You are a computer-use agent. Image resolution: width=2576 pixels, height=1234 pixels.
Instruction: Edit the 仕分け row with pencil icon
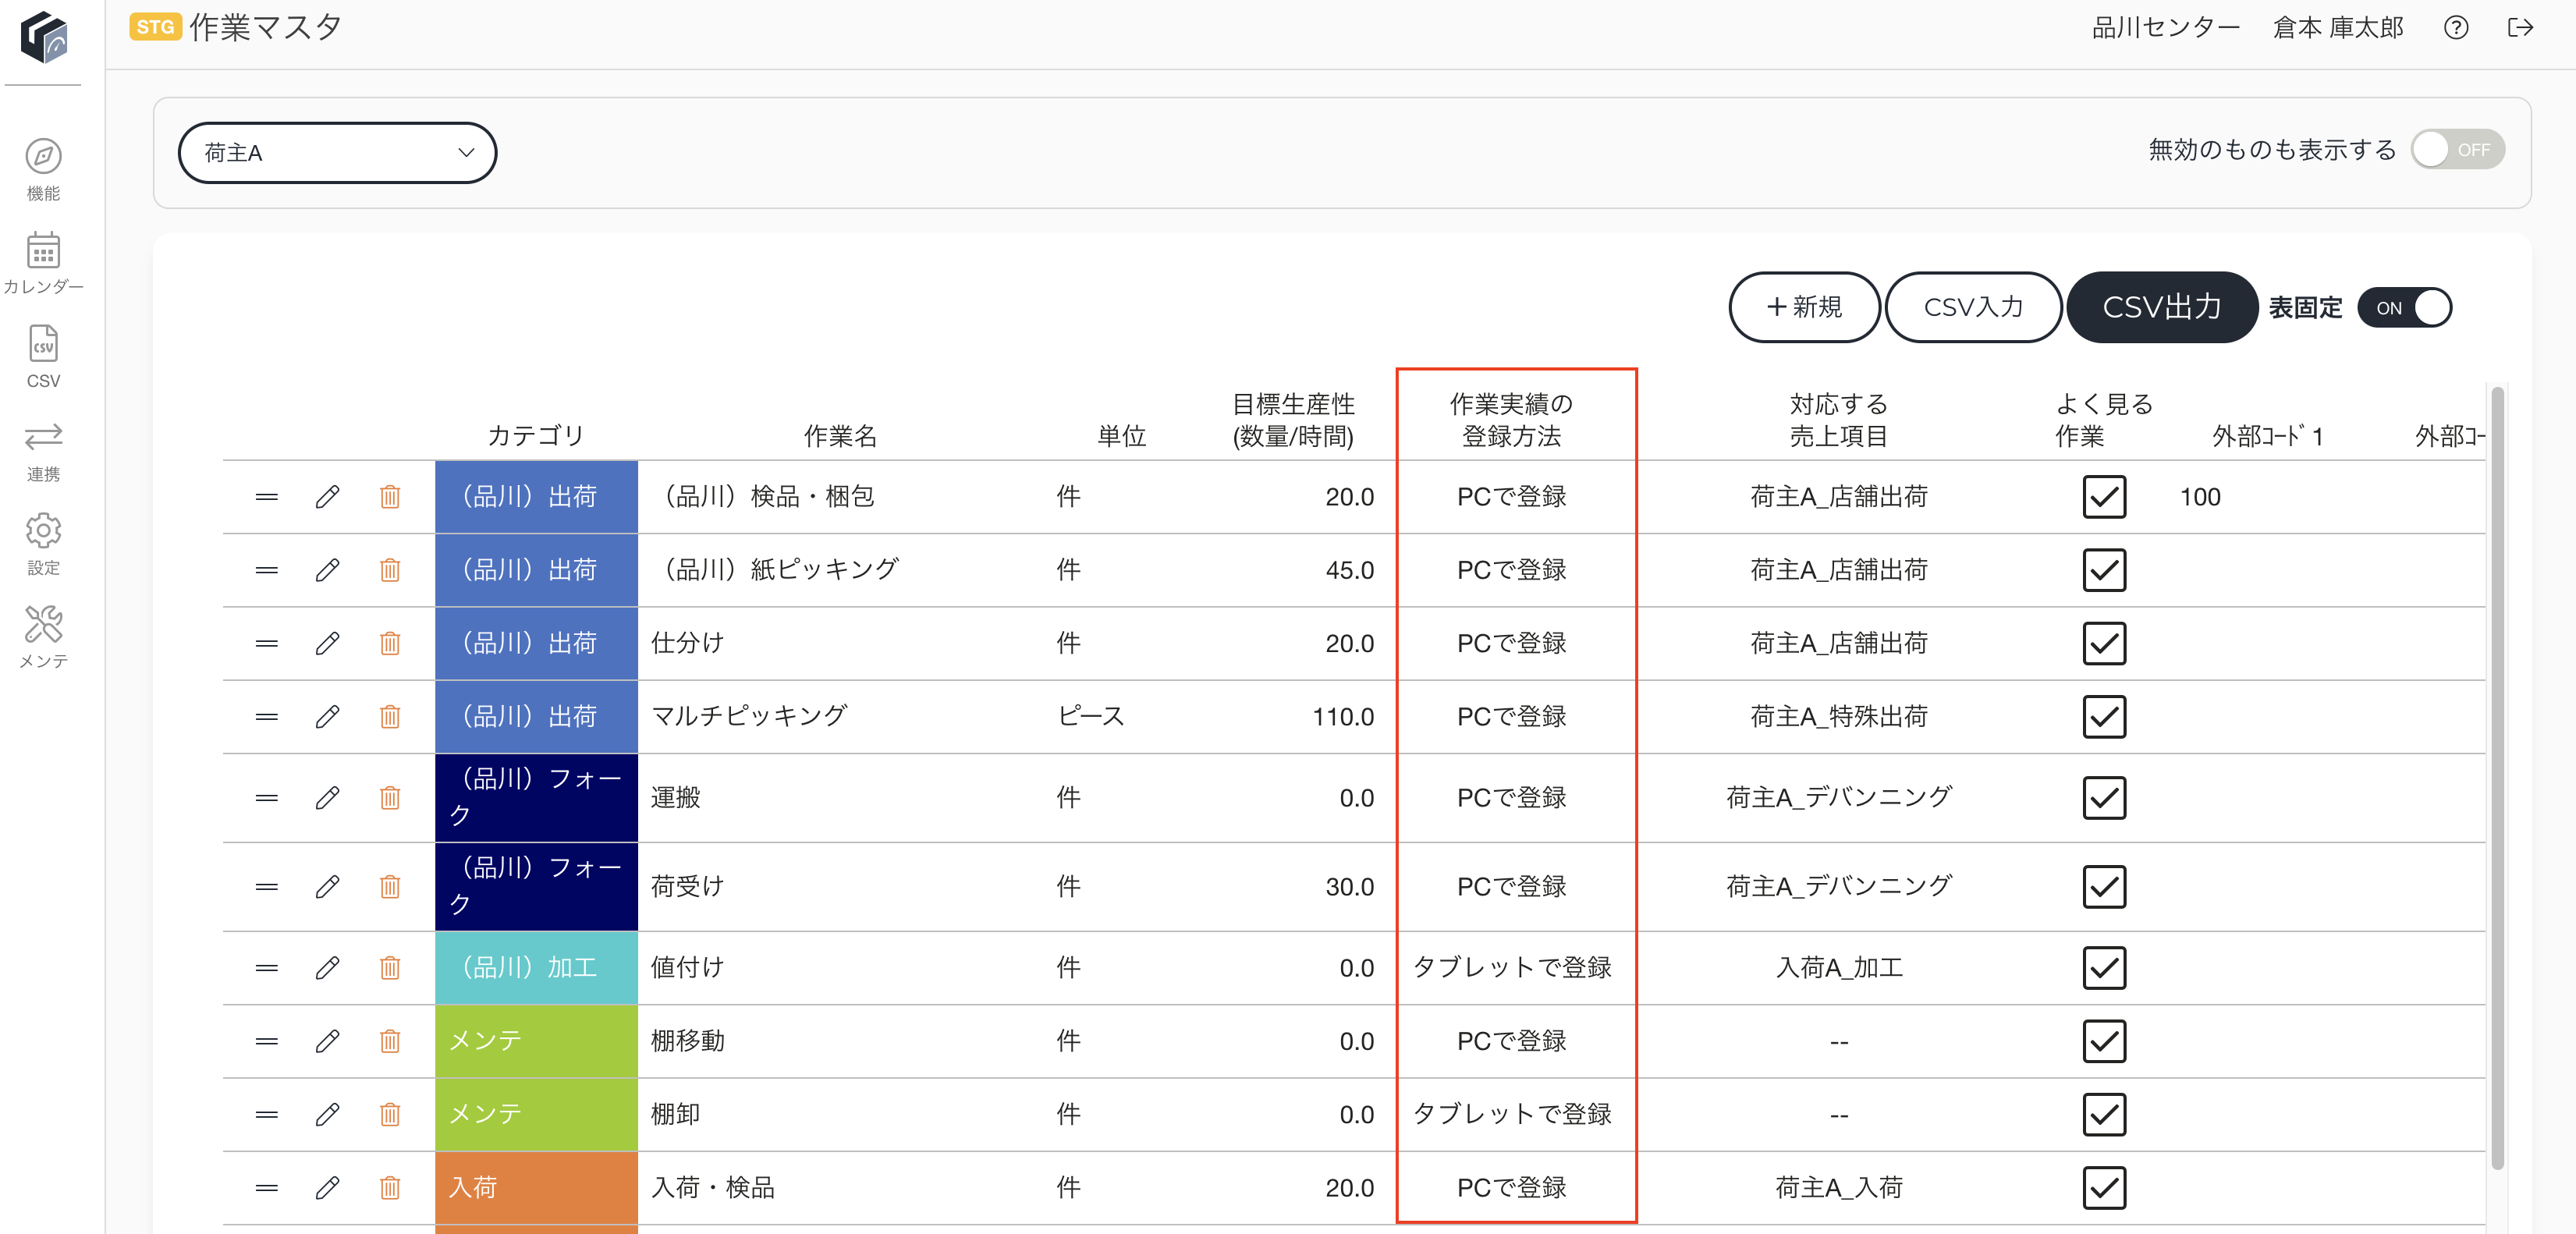327,643
